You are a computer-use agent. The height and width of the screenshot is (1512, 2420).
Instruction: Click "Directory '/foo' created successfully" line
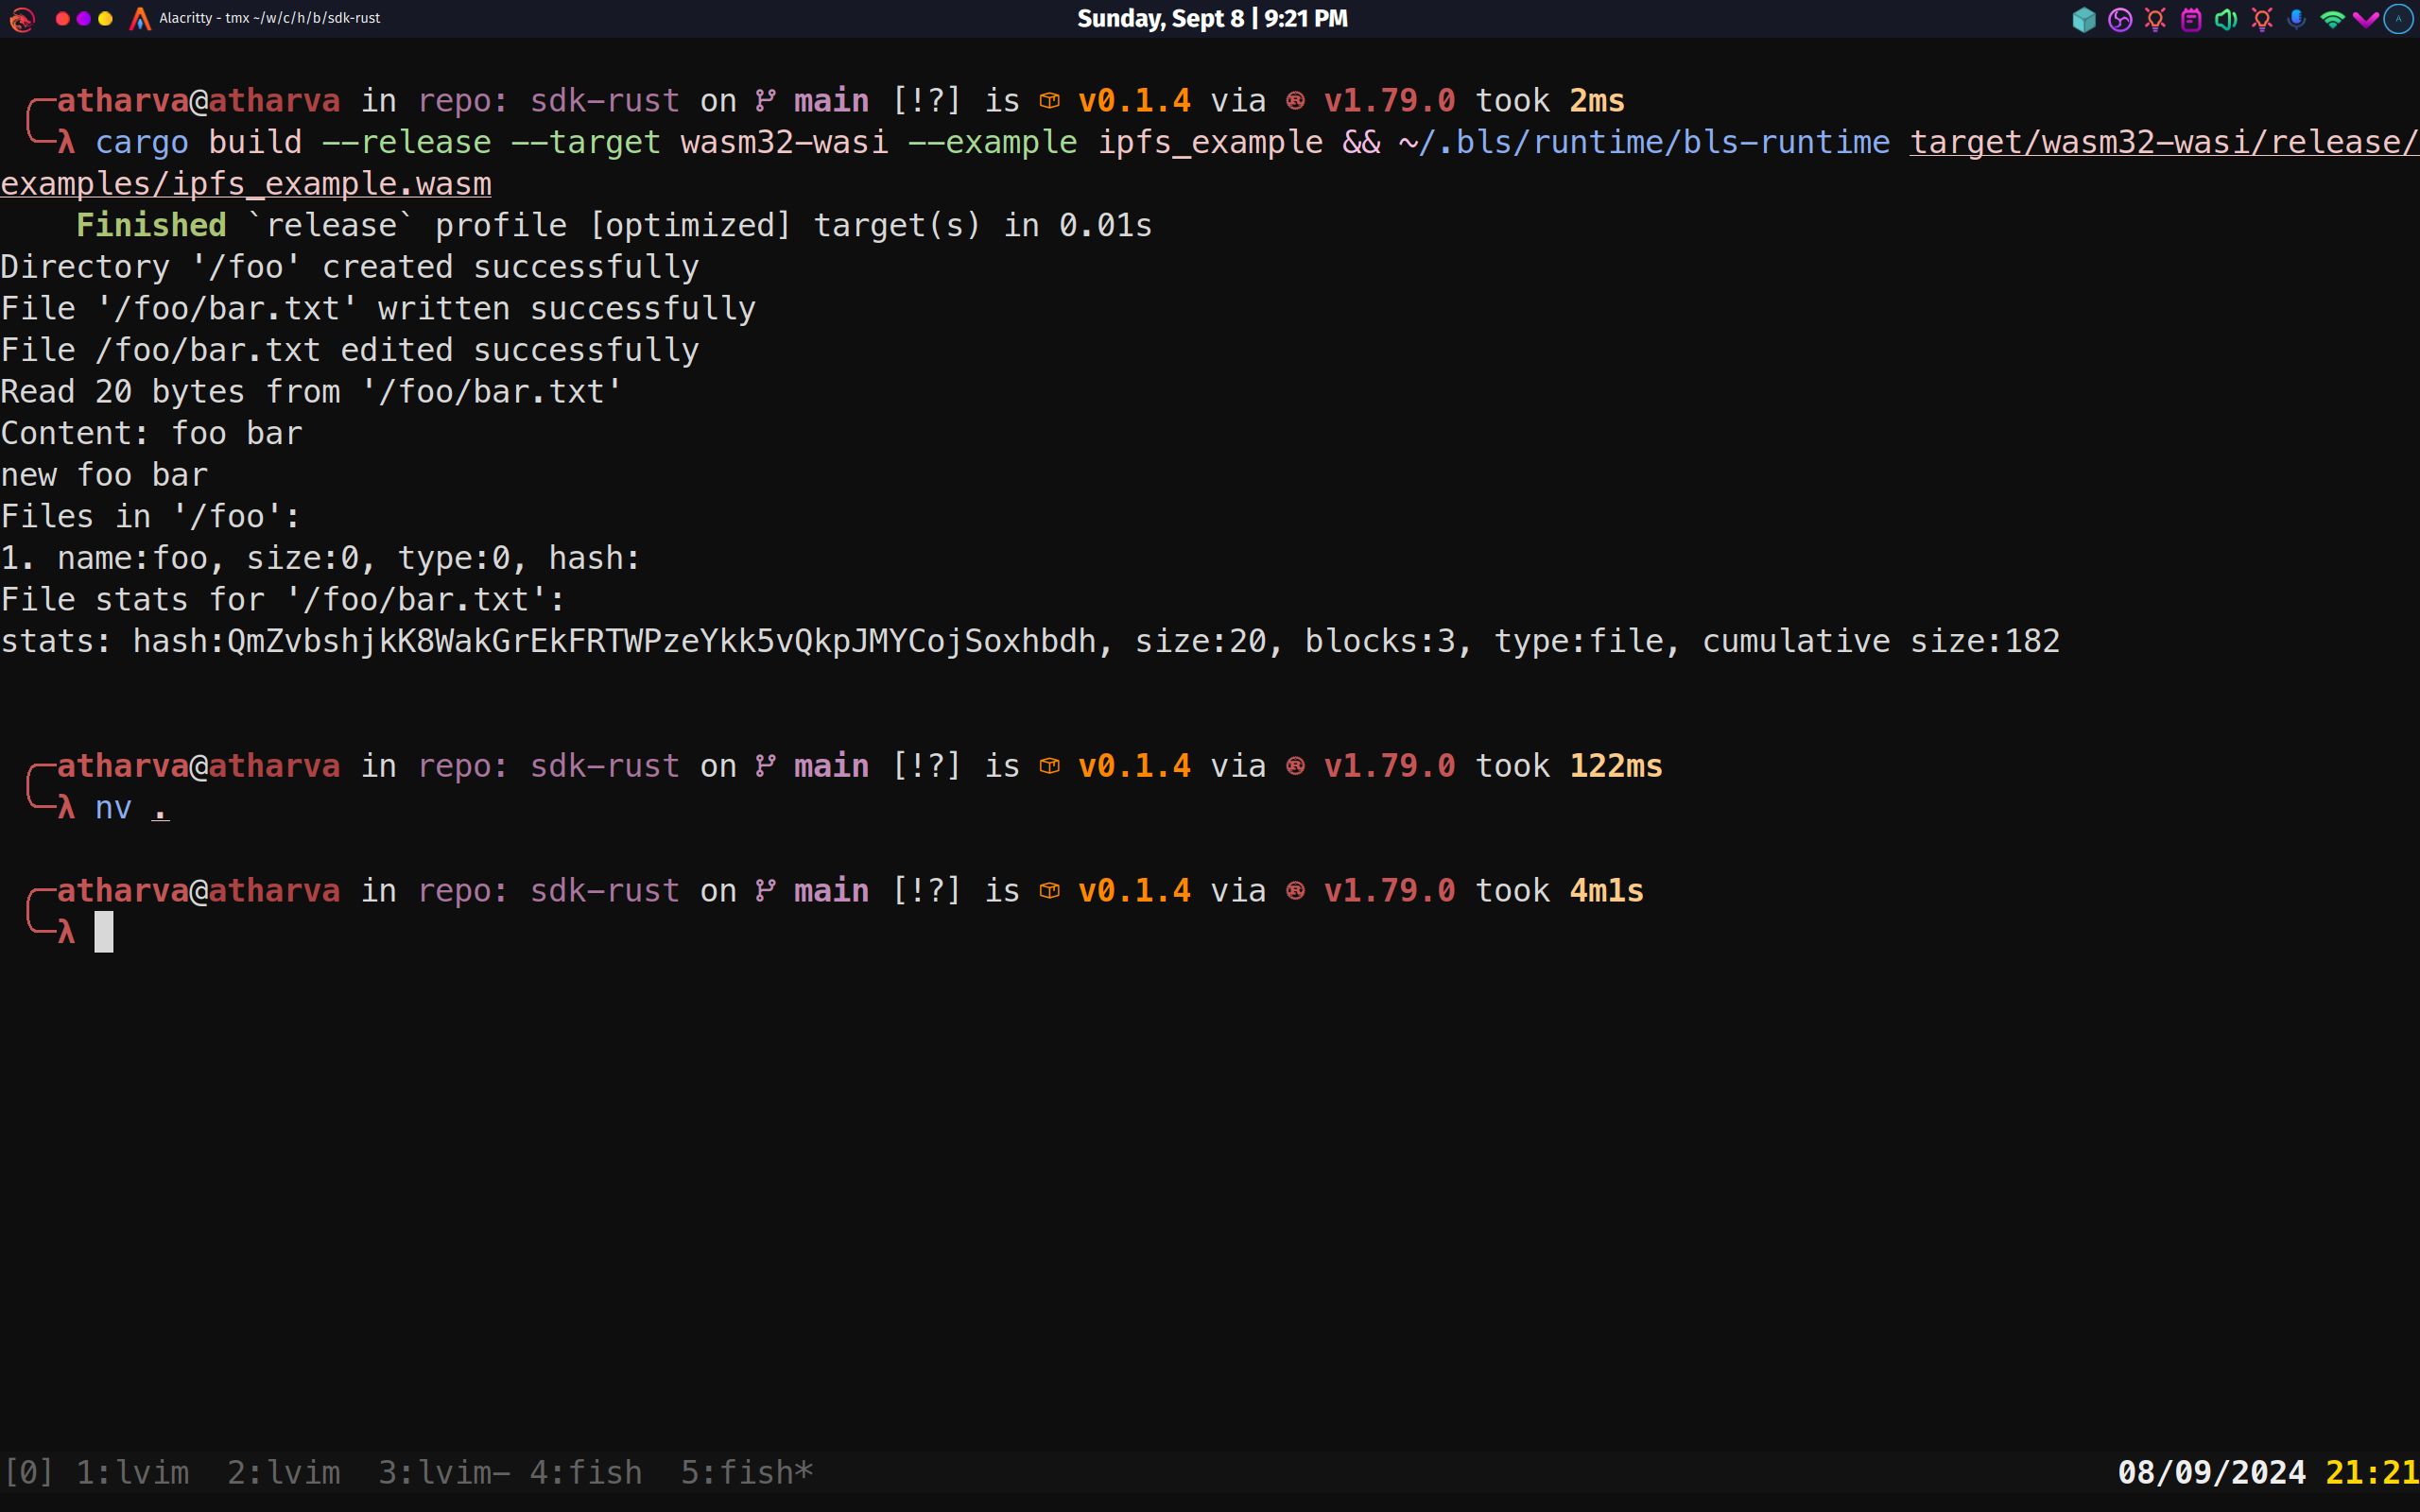[x=350, y=267]
